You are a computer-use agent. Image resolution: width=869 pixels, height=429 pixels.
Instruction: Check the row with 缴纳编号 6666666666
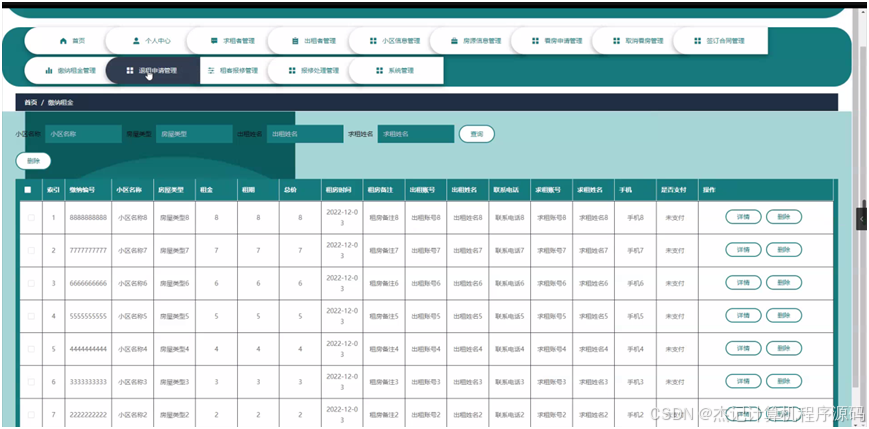(x=31, y=283)
